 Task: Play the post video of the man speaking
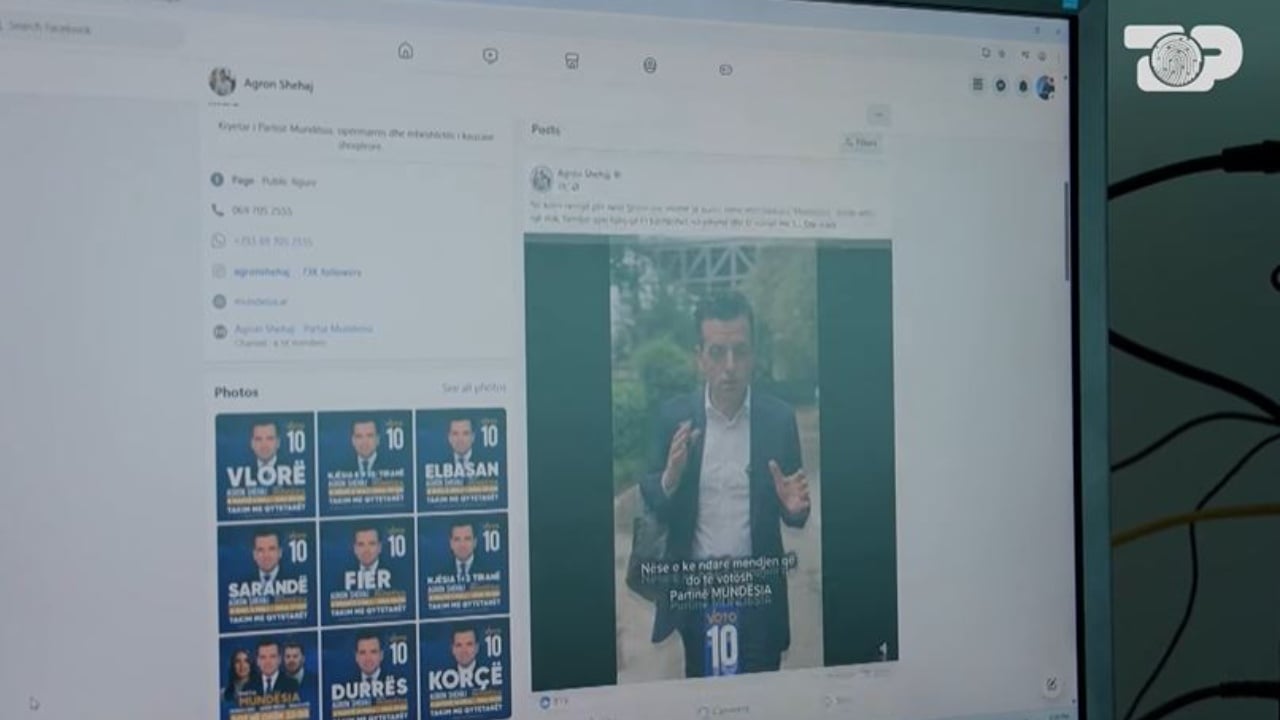(712, 460)
